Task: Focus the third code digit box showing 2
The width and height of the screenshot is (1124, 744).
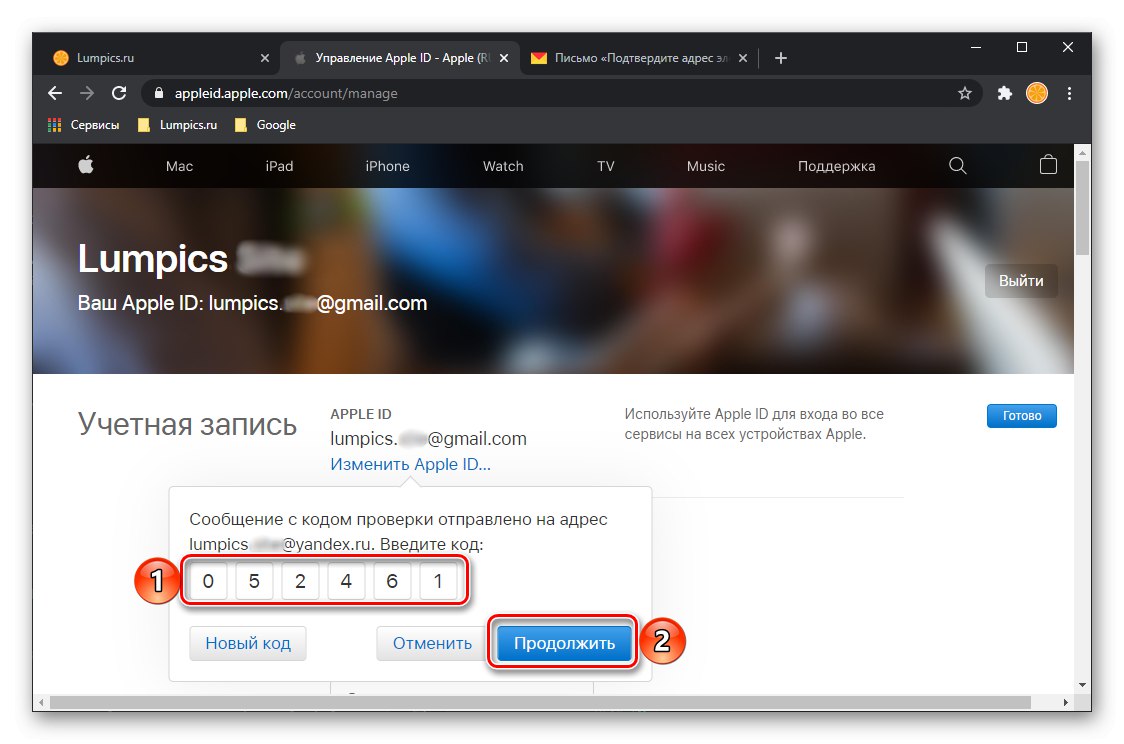Action: [300, 581]
